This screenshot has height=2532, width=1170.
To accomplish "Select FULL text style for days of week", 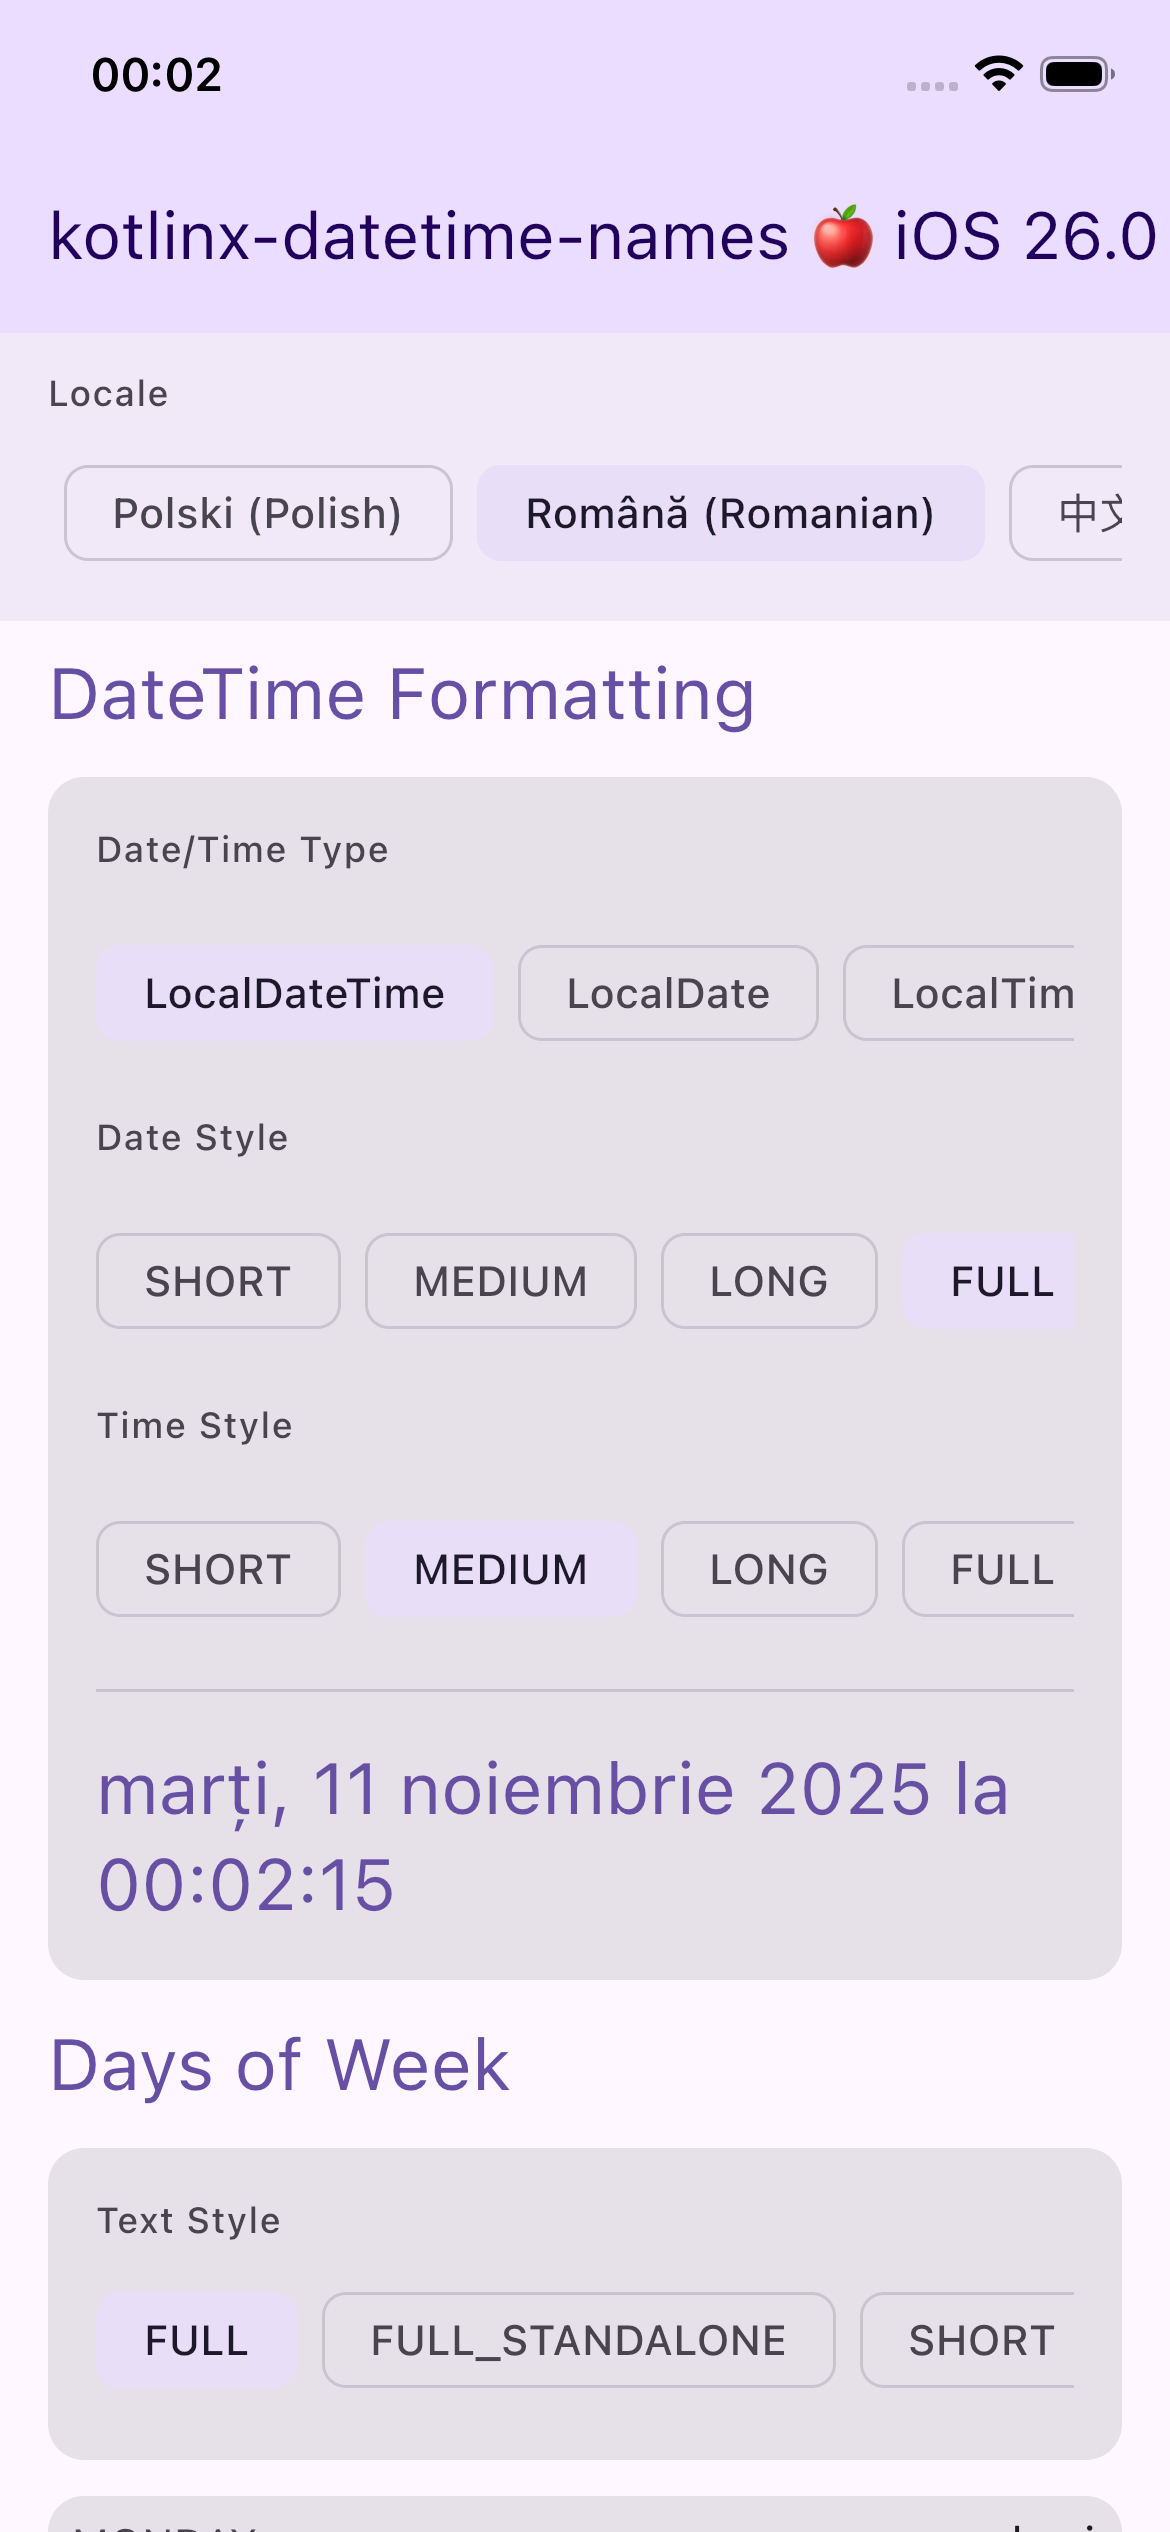I will click(195, 2341).
